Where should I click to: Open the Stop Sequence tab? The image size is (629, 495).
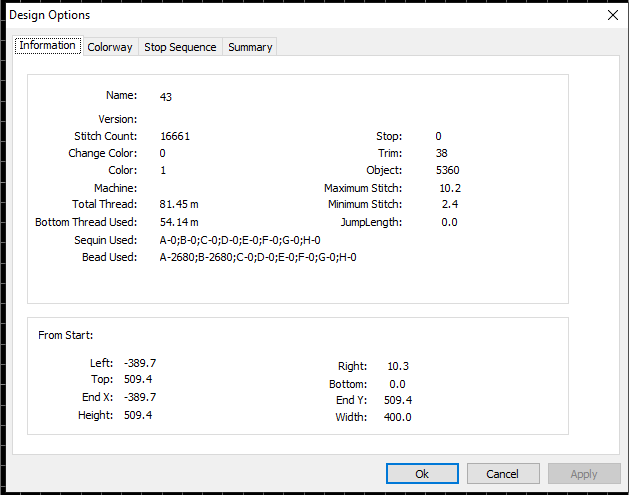click(x=180, y=47)
